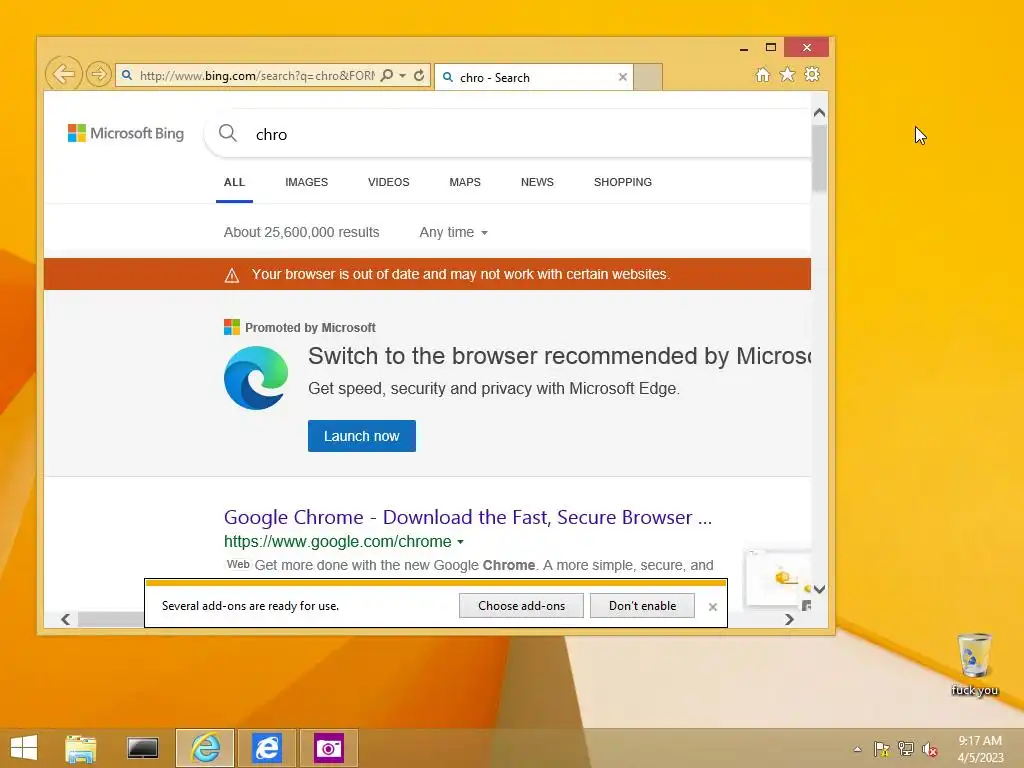Click the vertical scrollbar down arrow
The image size is (1024, 768).
(819, 589)
